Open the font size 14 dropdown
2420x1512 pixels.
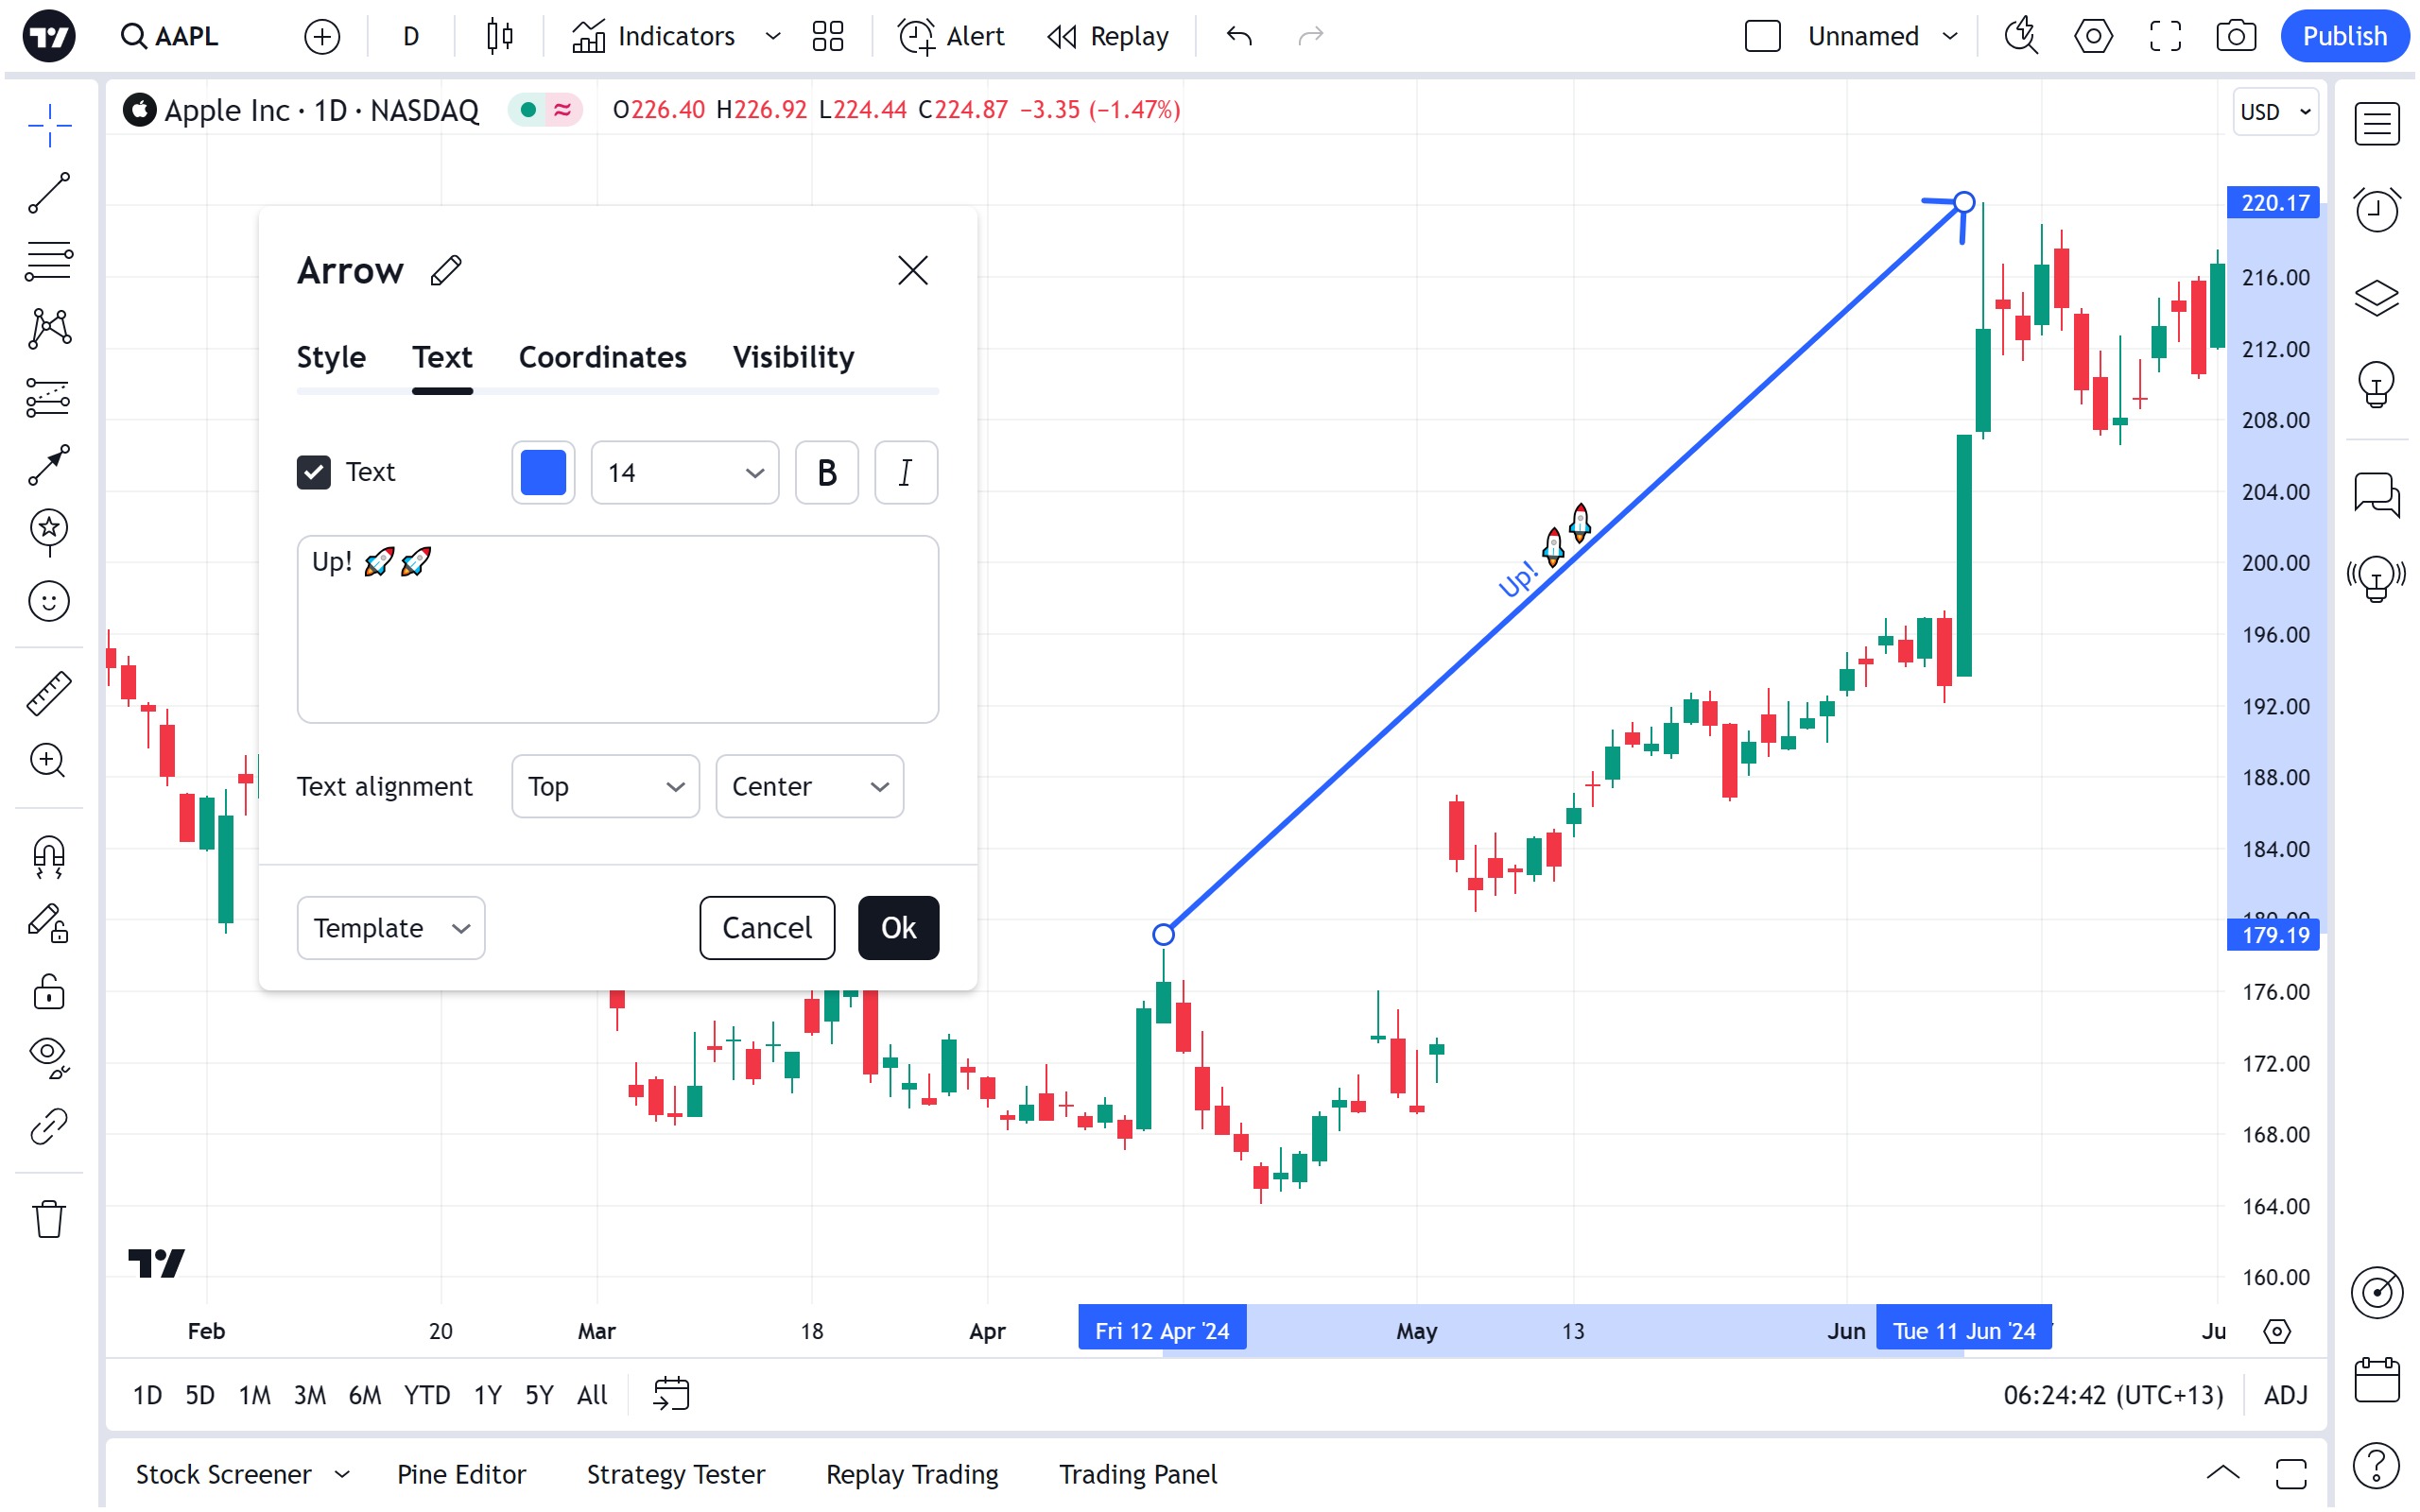[685, 473]
